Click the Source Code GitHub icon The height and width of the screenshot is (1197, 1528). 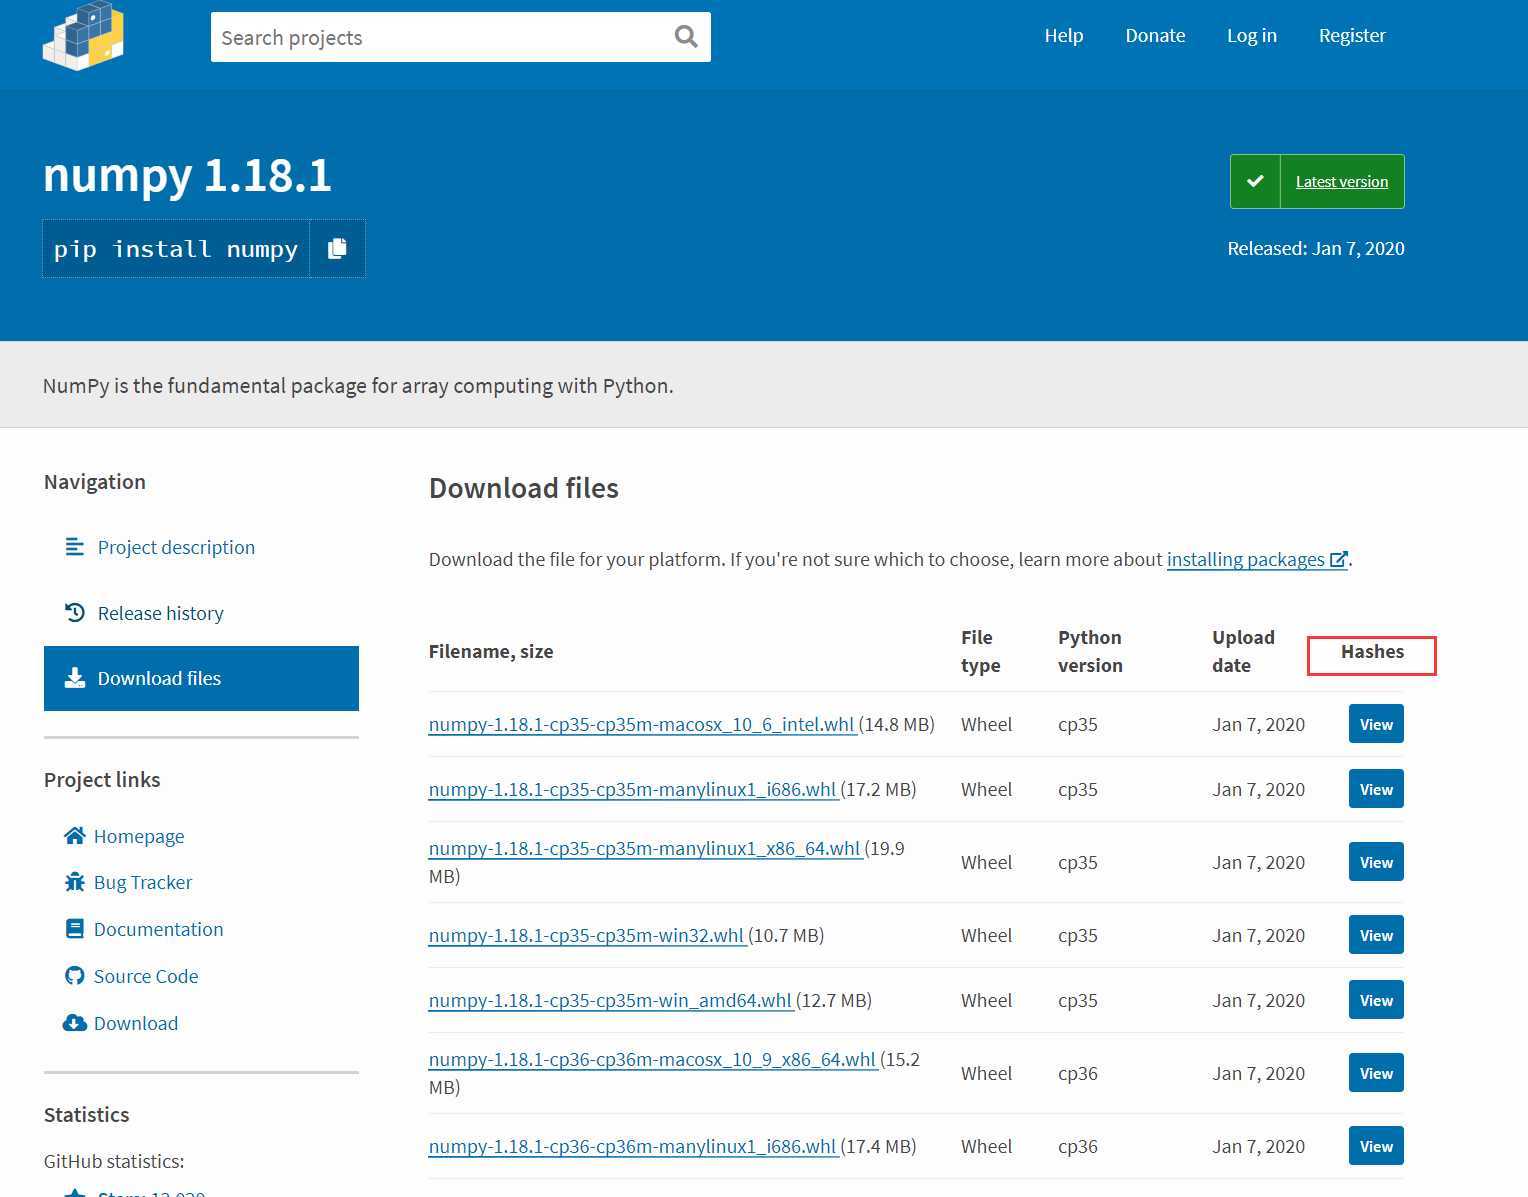(x=75, y=976)
